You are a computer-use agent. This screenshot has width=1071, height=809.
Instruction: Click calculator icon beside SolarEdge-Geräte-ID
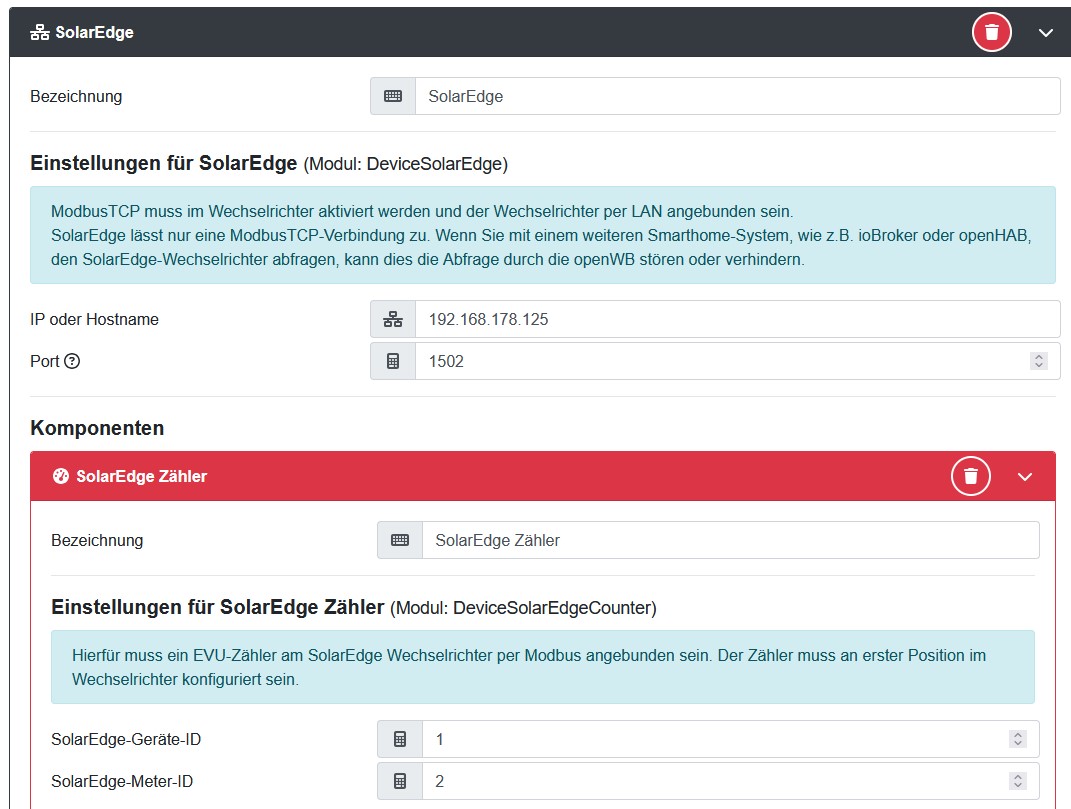(400, 739)
